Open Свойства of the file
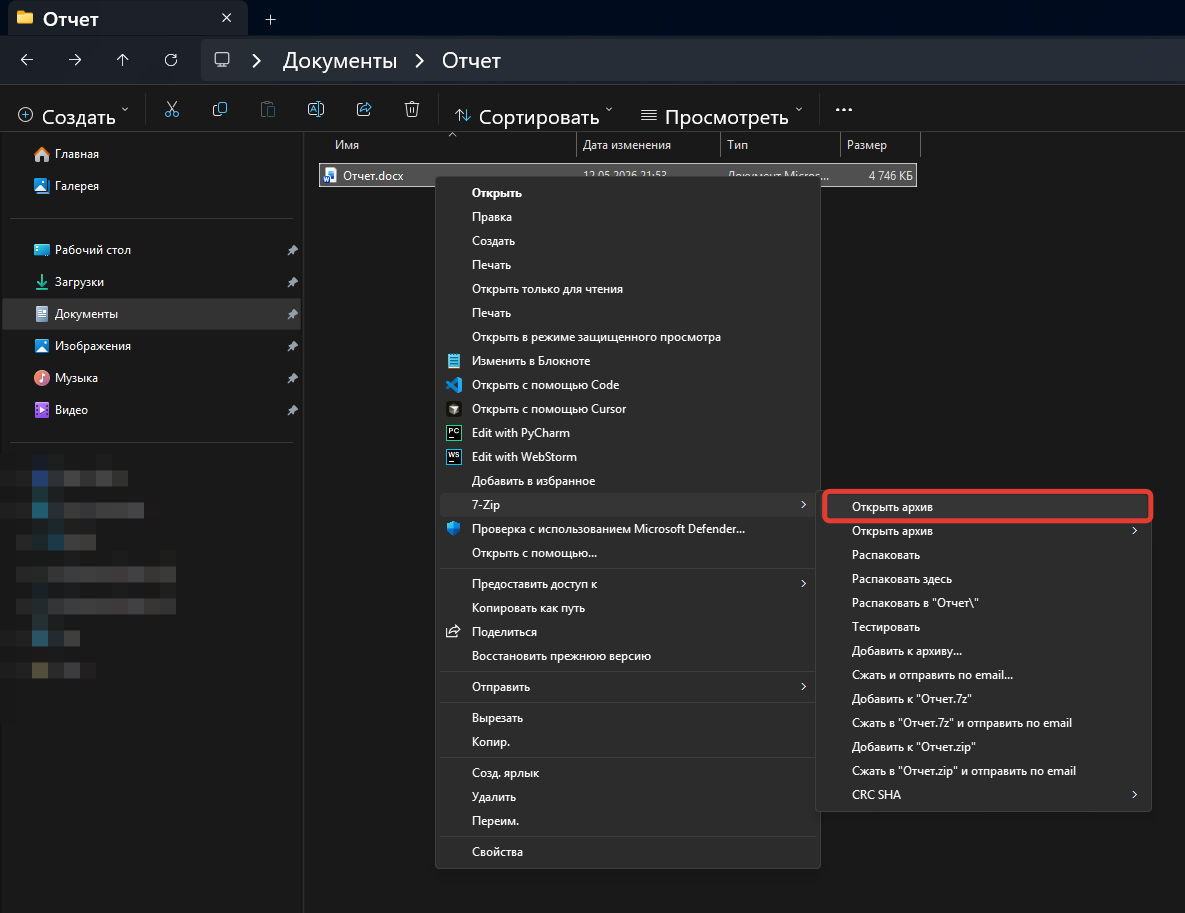Screen dimensions: 1185x913 pos(627,852)
